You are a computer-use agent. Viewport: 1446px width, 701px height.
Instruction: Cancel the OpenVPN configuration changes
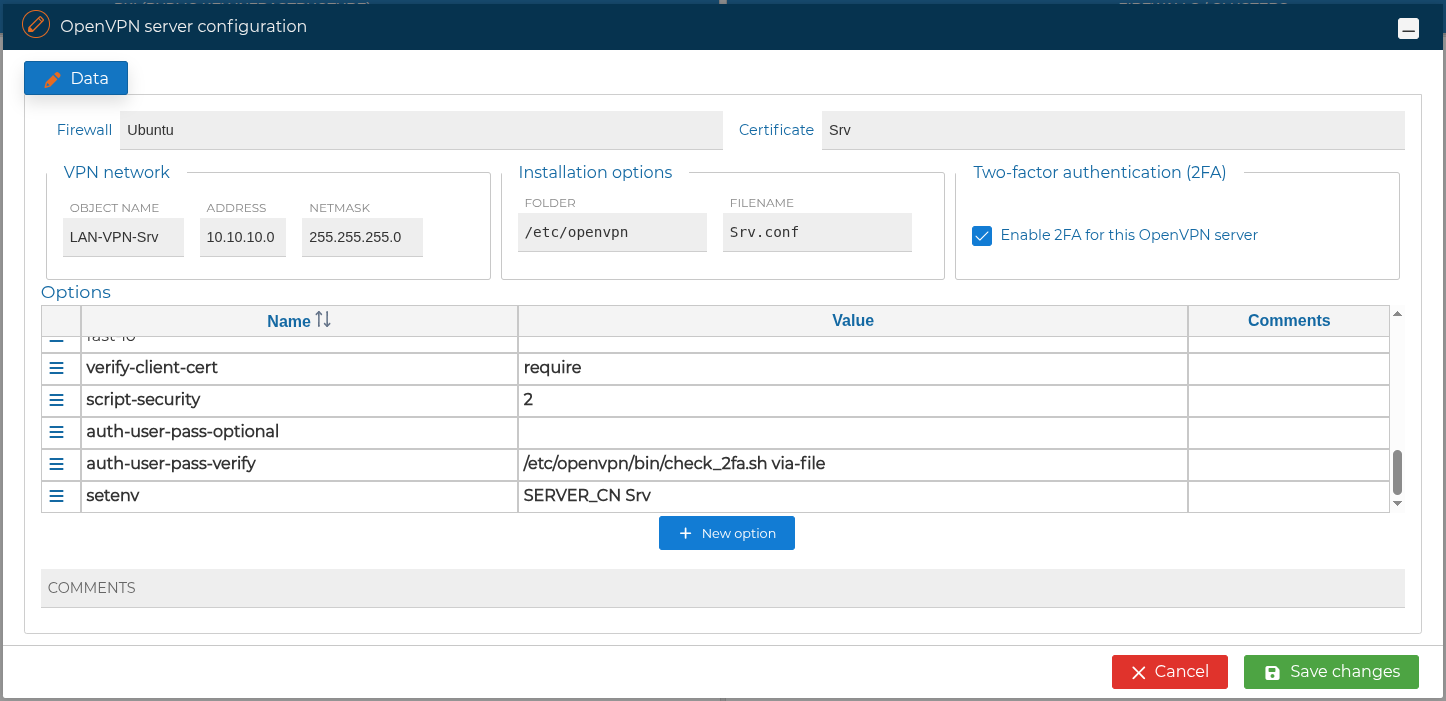click(1170, 672)
